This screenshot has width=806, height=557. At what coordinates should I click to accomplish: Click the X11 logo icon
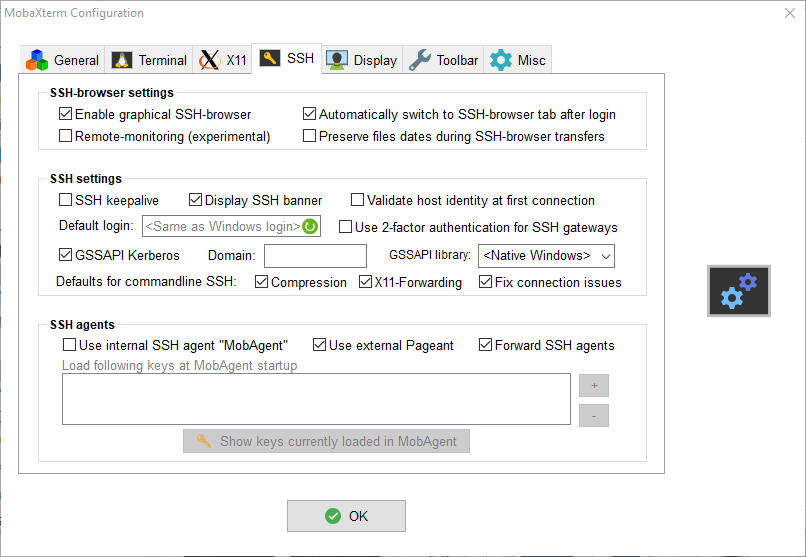click(210, 60)
